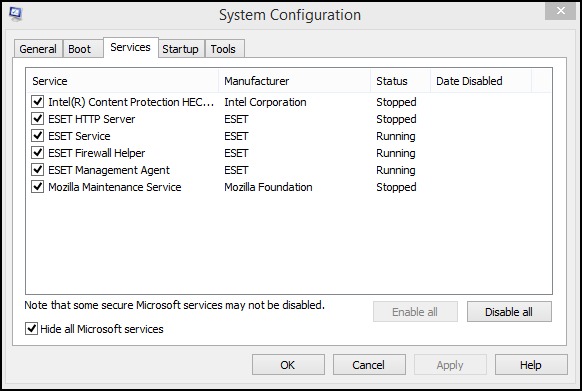This screenshot has width=582, height=391.
Task: Click Stopped status of Intel Content Protection row
Action: (x=396, y=102)
